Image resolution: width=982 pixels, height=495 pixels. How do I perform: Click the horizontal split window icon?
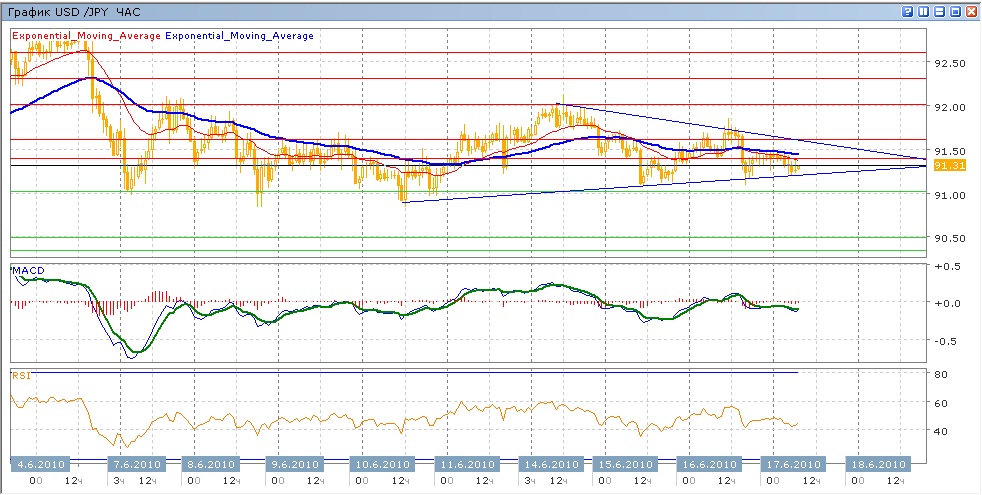click(940, 11)
